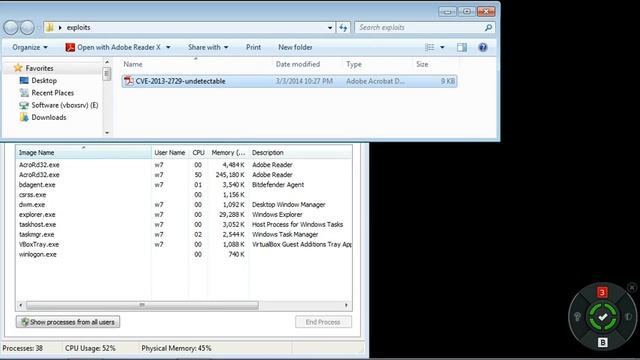
Task: Sort processes by CPU column
Action: pos(198,152)
